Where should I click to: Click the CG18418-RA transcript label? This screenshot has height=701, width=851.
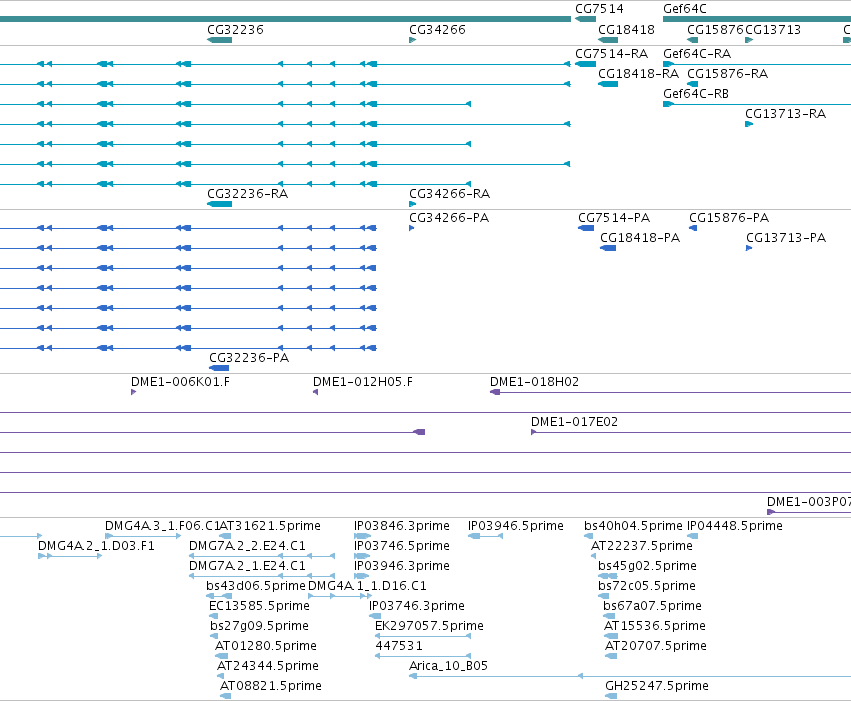(x=638, y=74)
